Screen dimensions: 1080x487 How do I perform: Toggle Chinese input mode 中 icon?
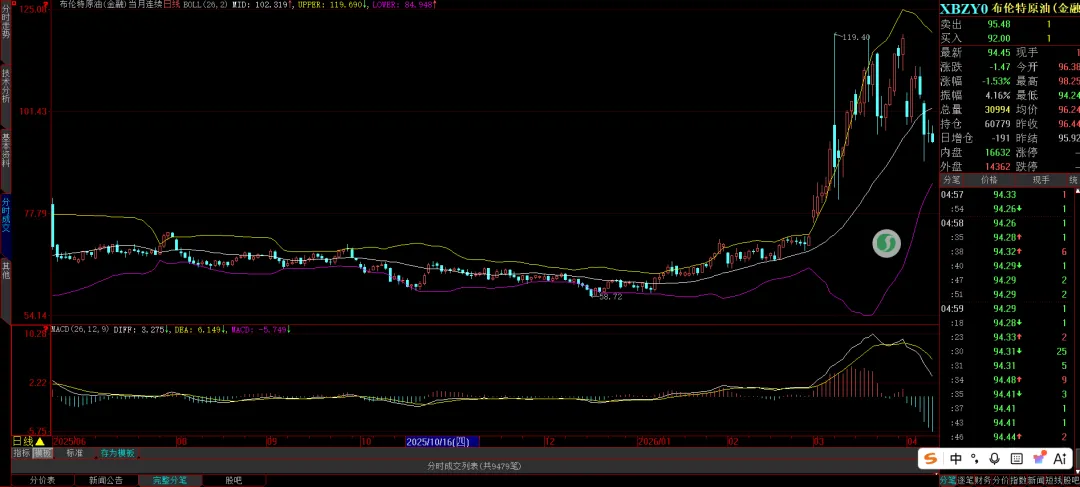coord(955,458)
